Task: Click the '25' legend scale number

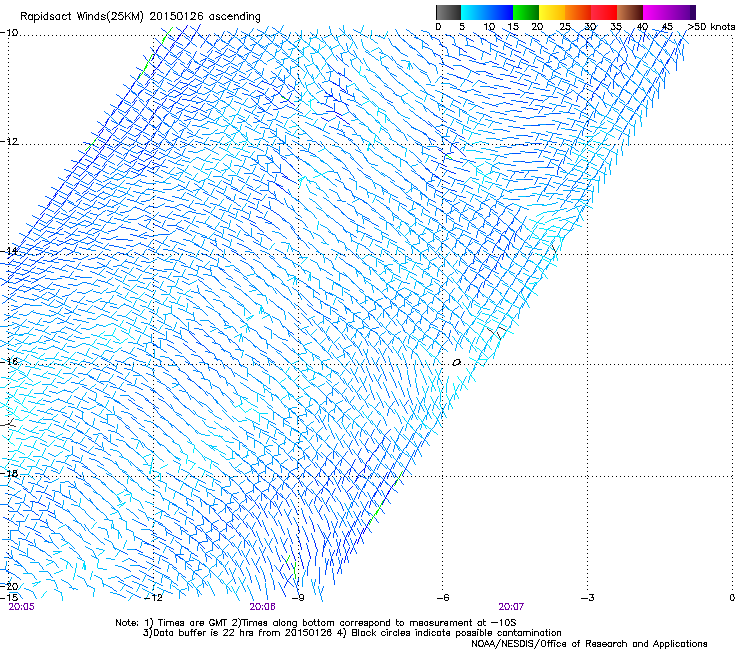Action: point(565,27)
